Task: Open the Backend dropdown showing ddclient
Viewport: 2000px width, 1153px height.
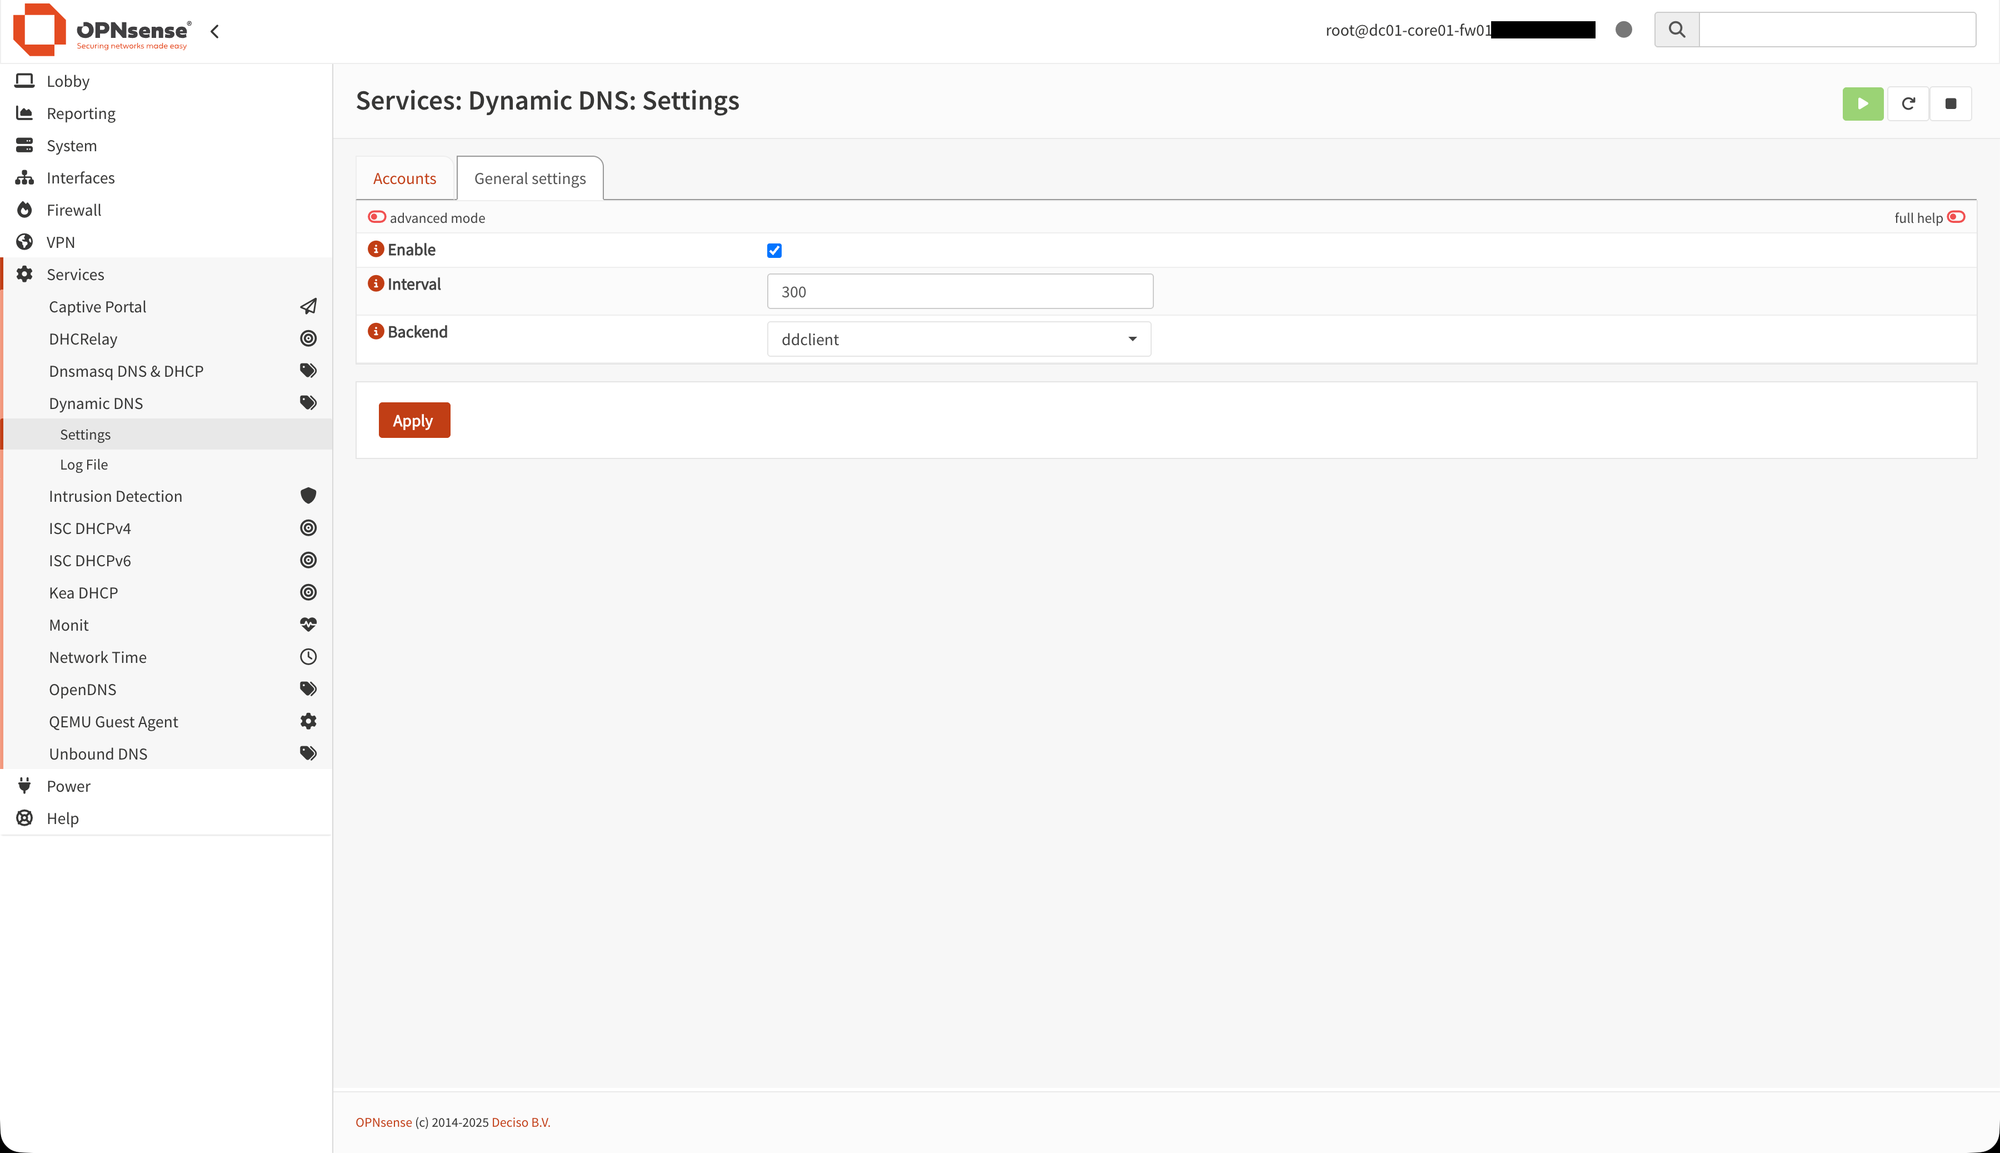Action: tap(958, 339)
